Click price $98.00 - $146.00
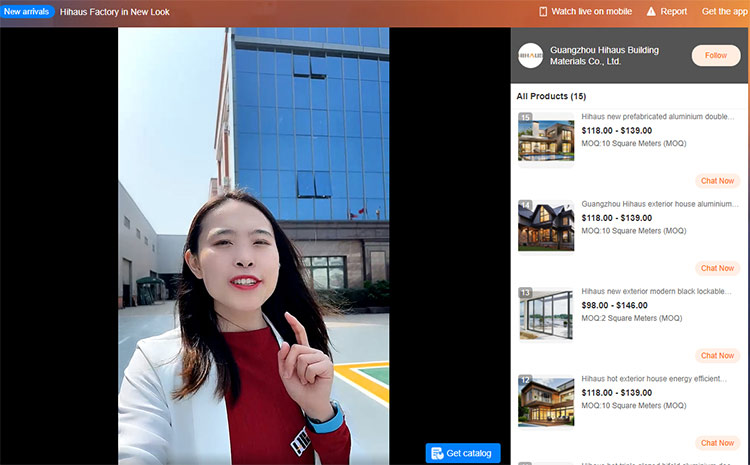The height and width of the screenshot is (465, 750). coord(615,305)
